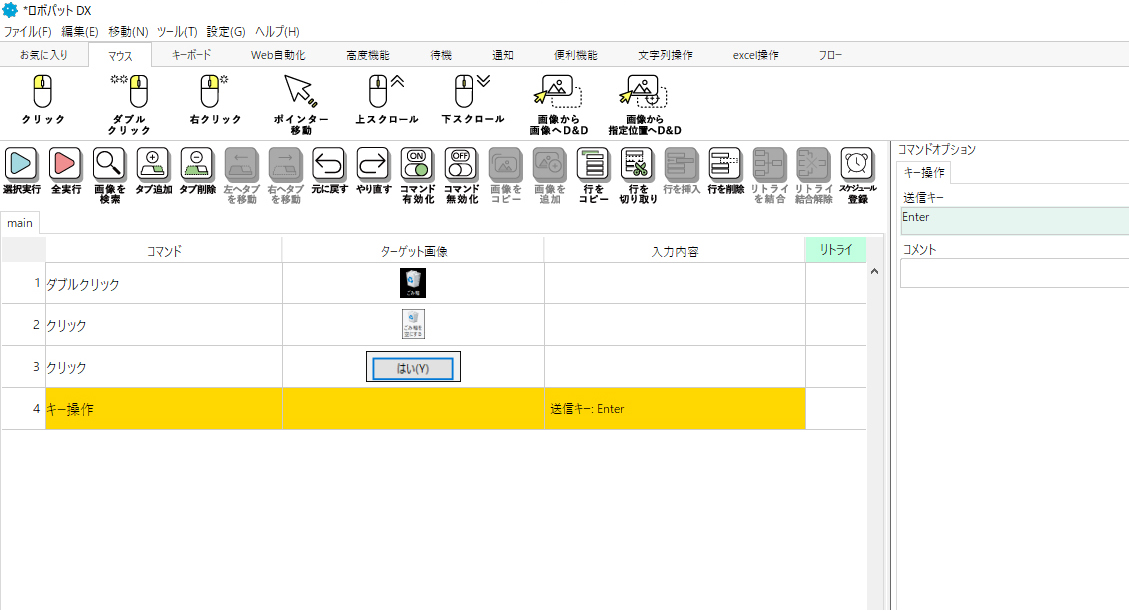Screen dimensions: 1129x612
Task: Click the 送信キー field showing Enter
Action: click(1014, 220)
